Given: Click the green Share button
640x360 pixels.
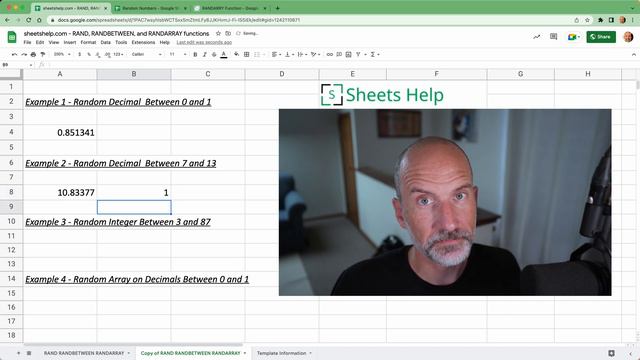Looking at the screenshot, I should 601,37.
